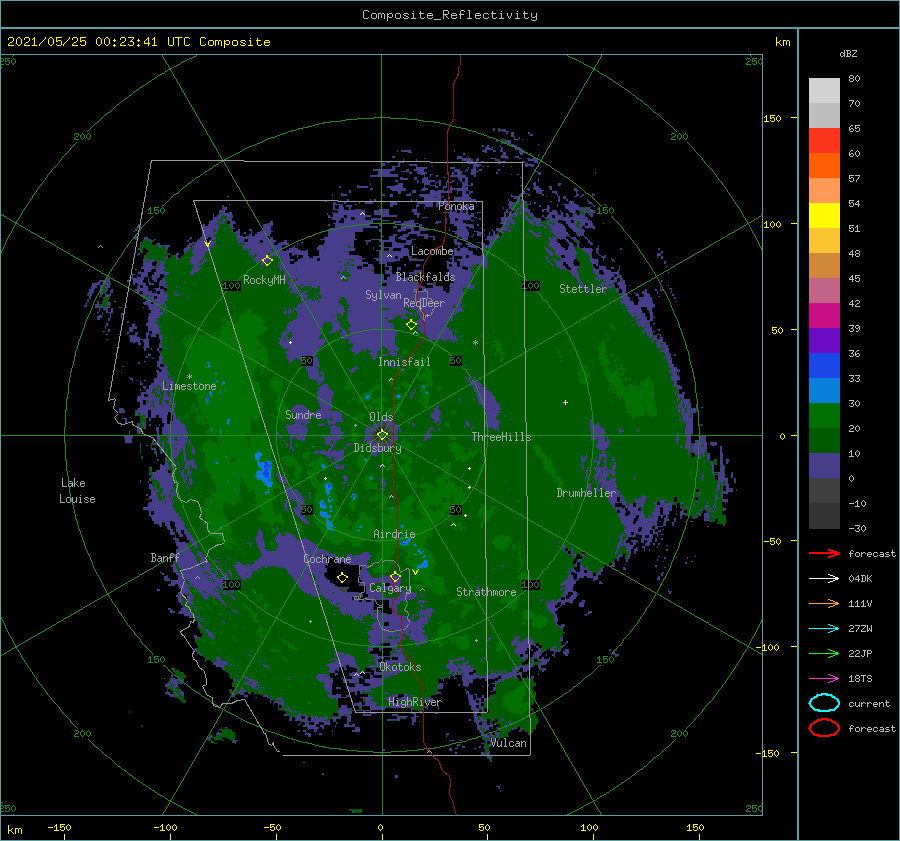Click yellow diamond marker below Cochrane

(x=343, y=578)
